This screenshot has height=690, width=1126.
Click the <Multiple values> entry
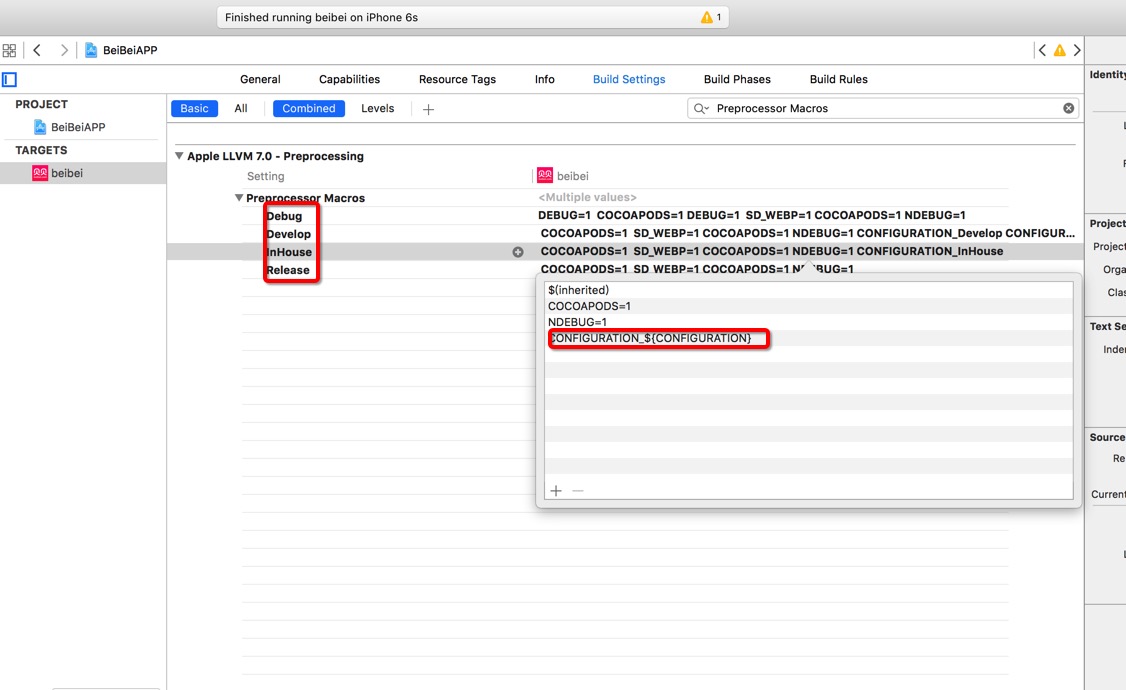pyautogui.click(x=587, y=197)
